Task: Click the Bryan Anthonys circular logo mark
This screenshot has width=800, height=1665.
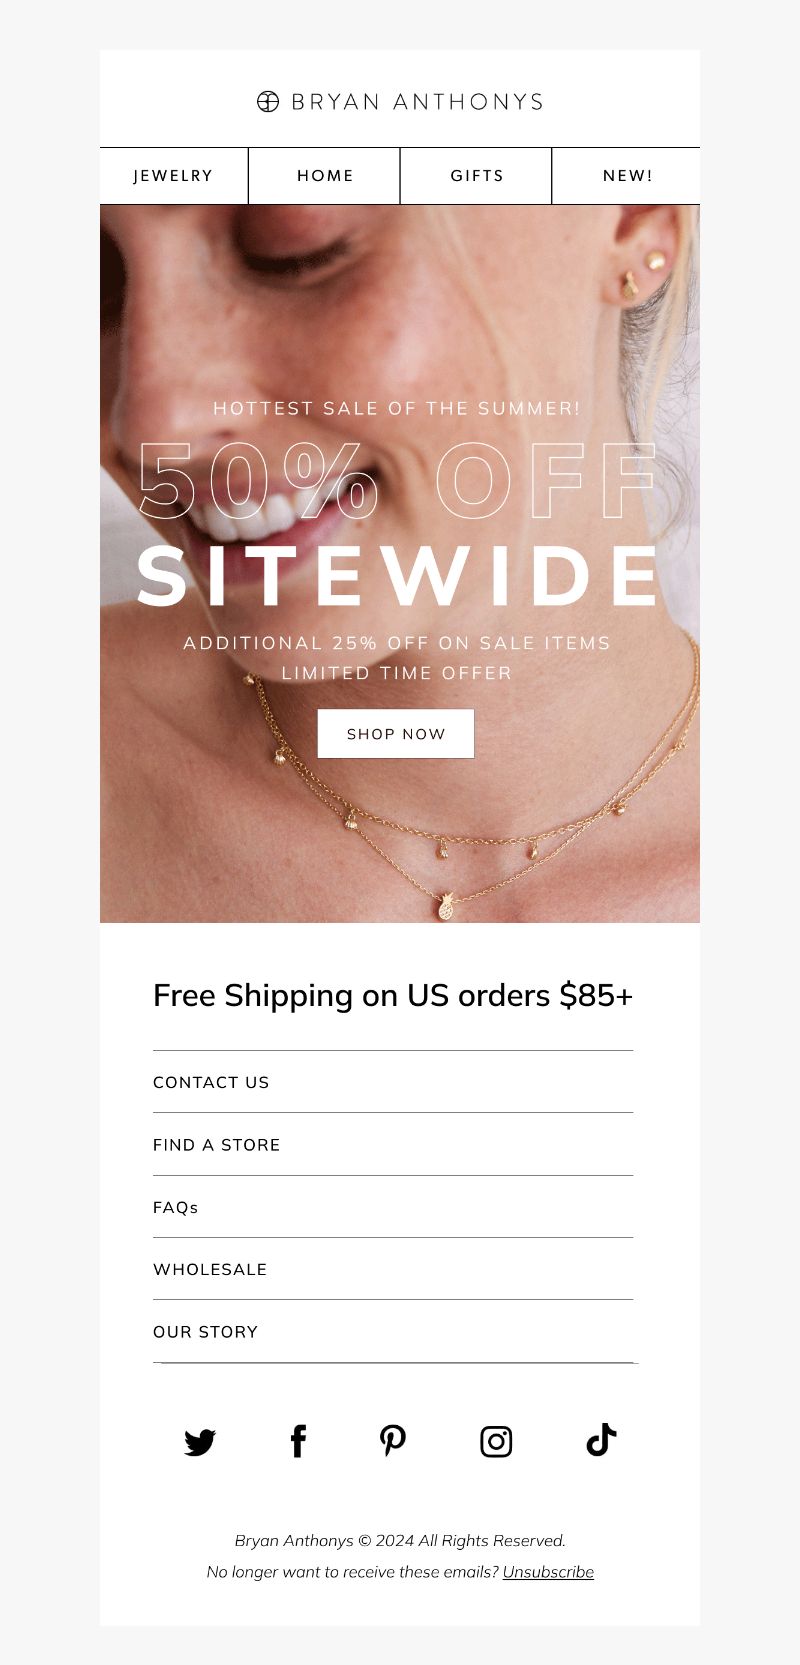Action: pos(268,101)
